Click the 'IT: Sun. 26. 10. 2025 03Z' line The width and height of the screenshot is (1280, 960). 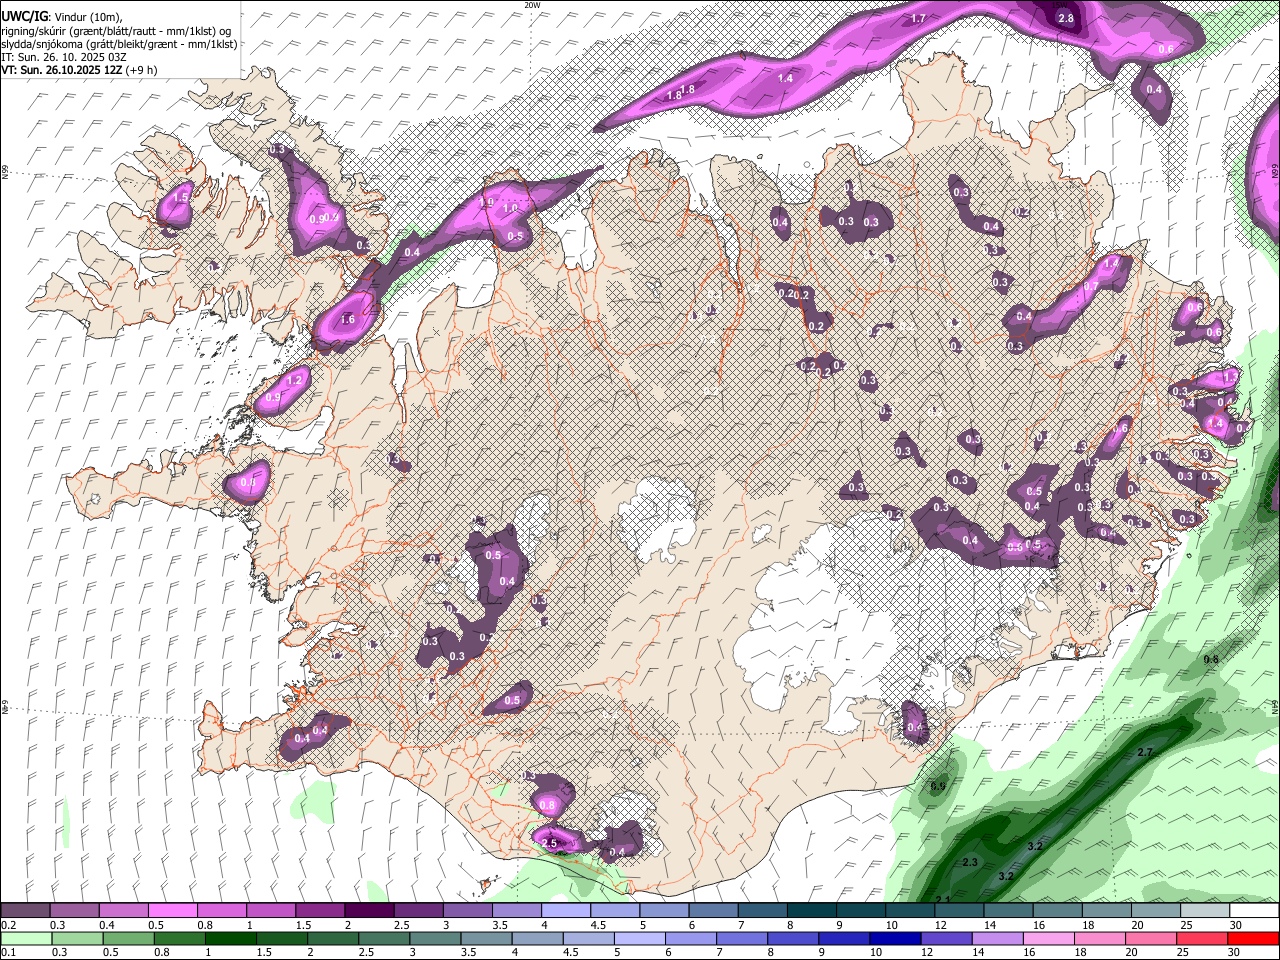point(65,57)
